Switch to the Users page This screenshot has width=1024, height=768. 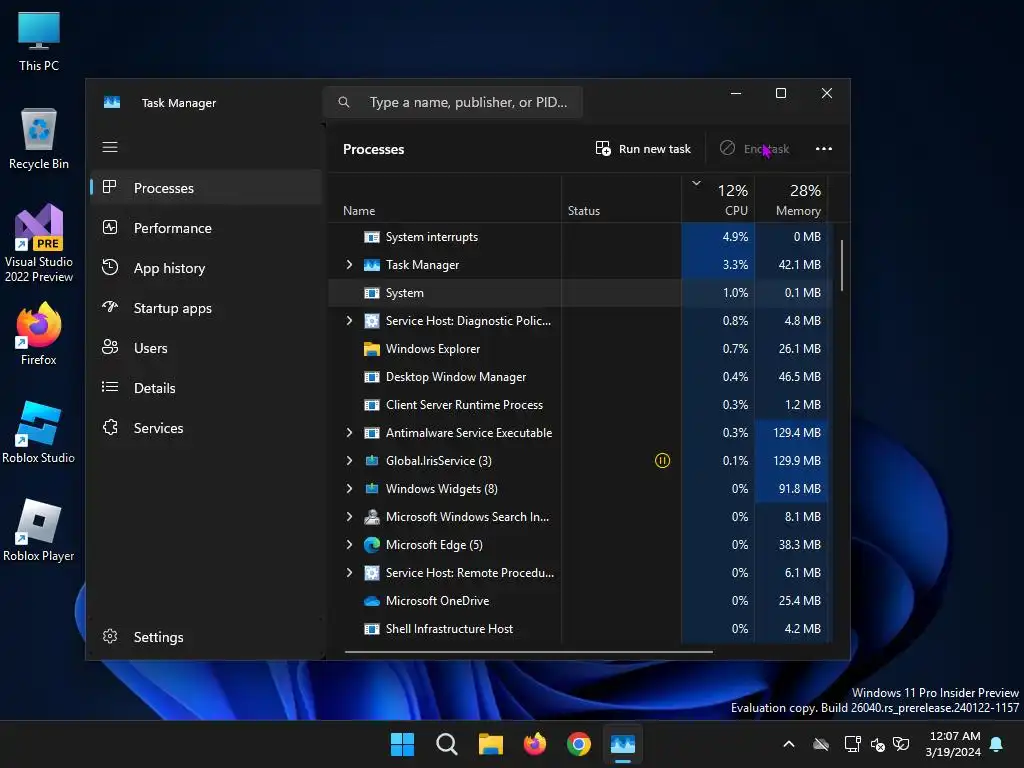[206, 348]
